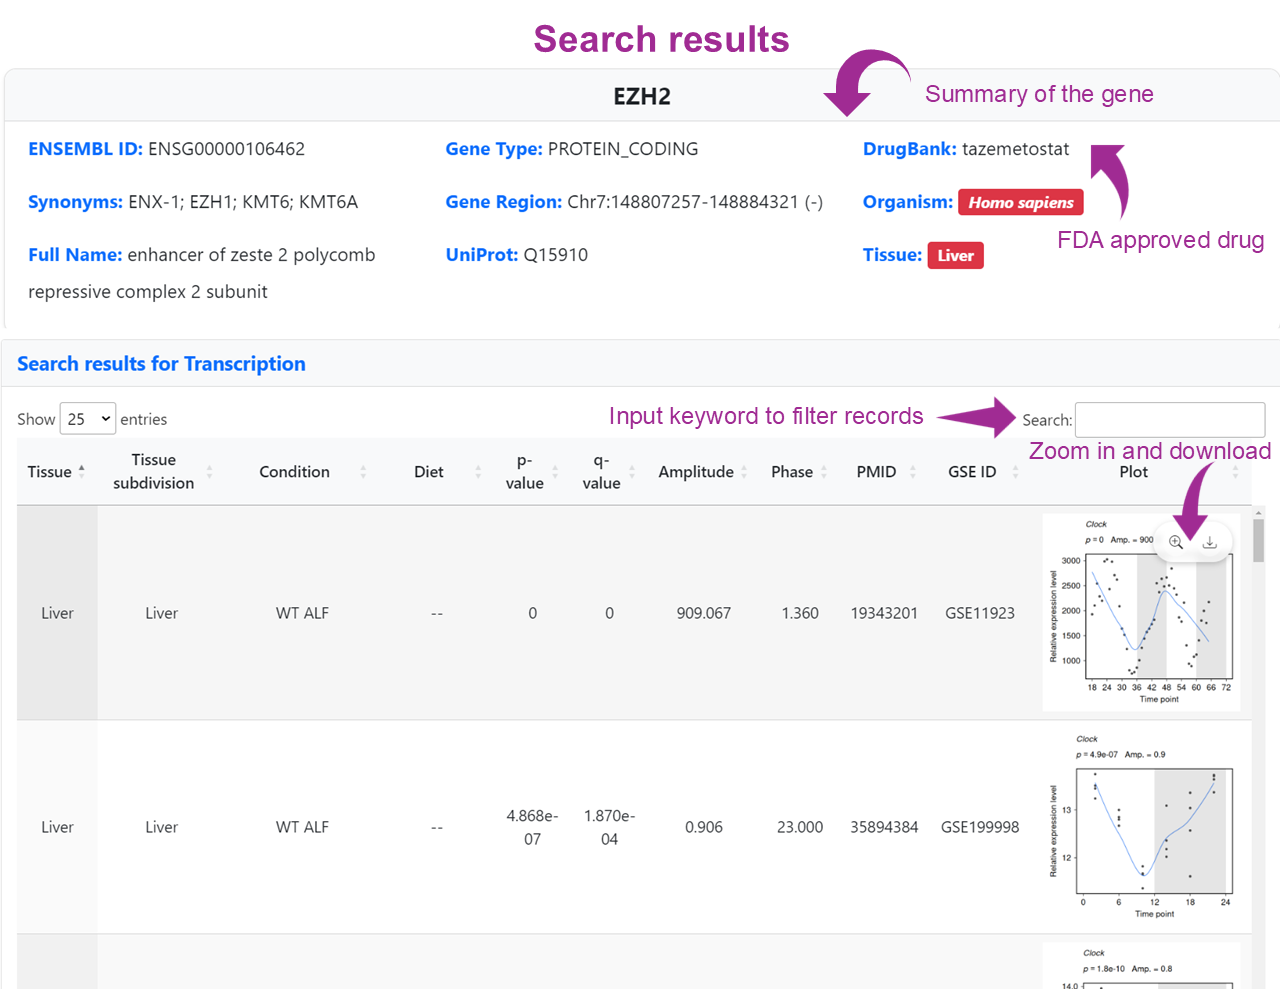The image size is (1280, 989).
Task: Sort by Condition column arrows
Action: click(x=363, y=472)
